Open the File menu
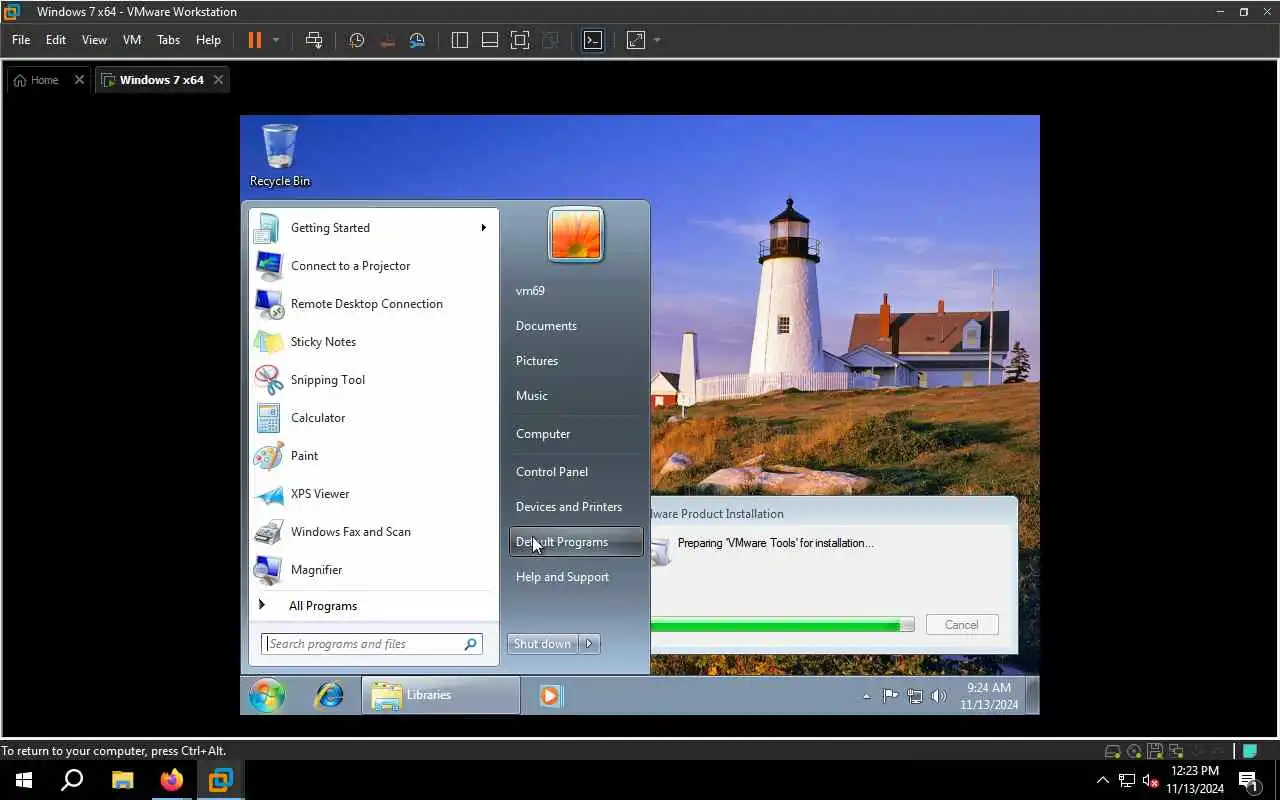1280x800 pixels. click(21, 40)
